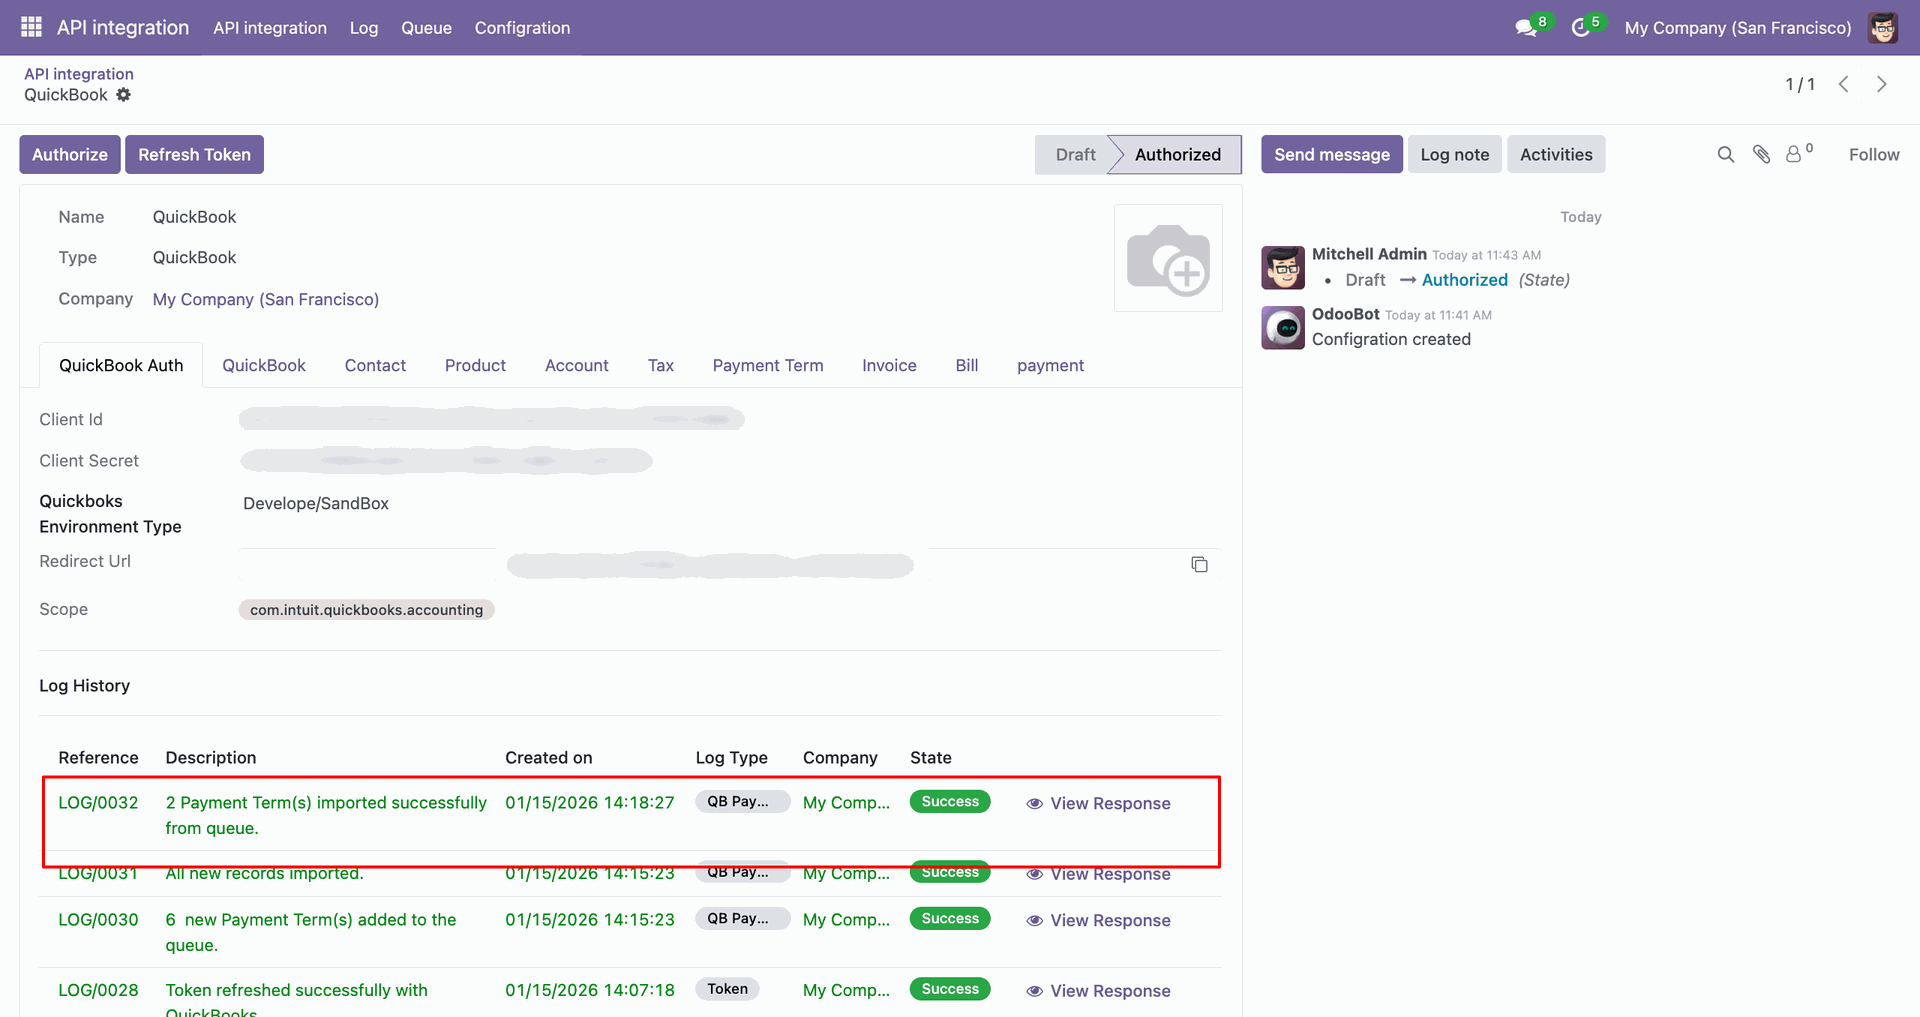Open the activities clock icon

(x=1581, y=28)
